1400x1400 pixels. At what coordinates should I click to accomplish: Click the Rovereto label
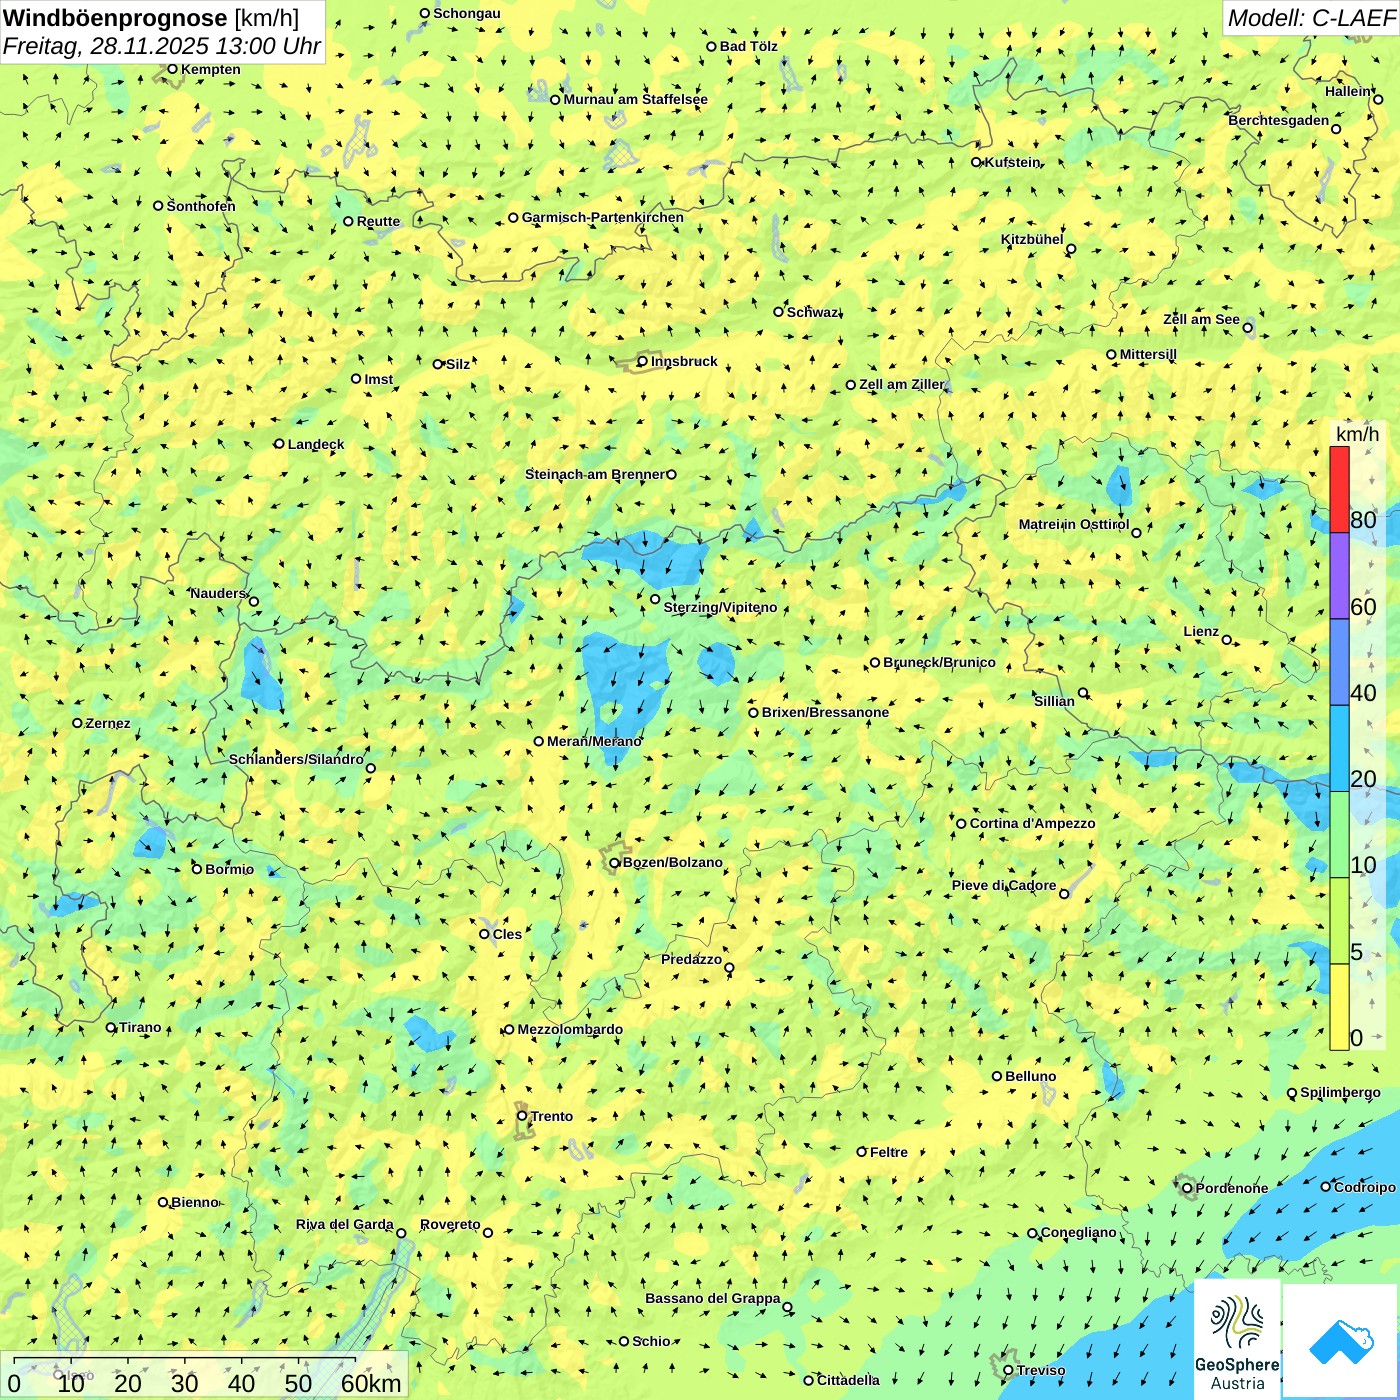tap(450, 1224)
